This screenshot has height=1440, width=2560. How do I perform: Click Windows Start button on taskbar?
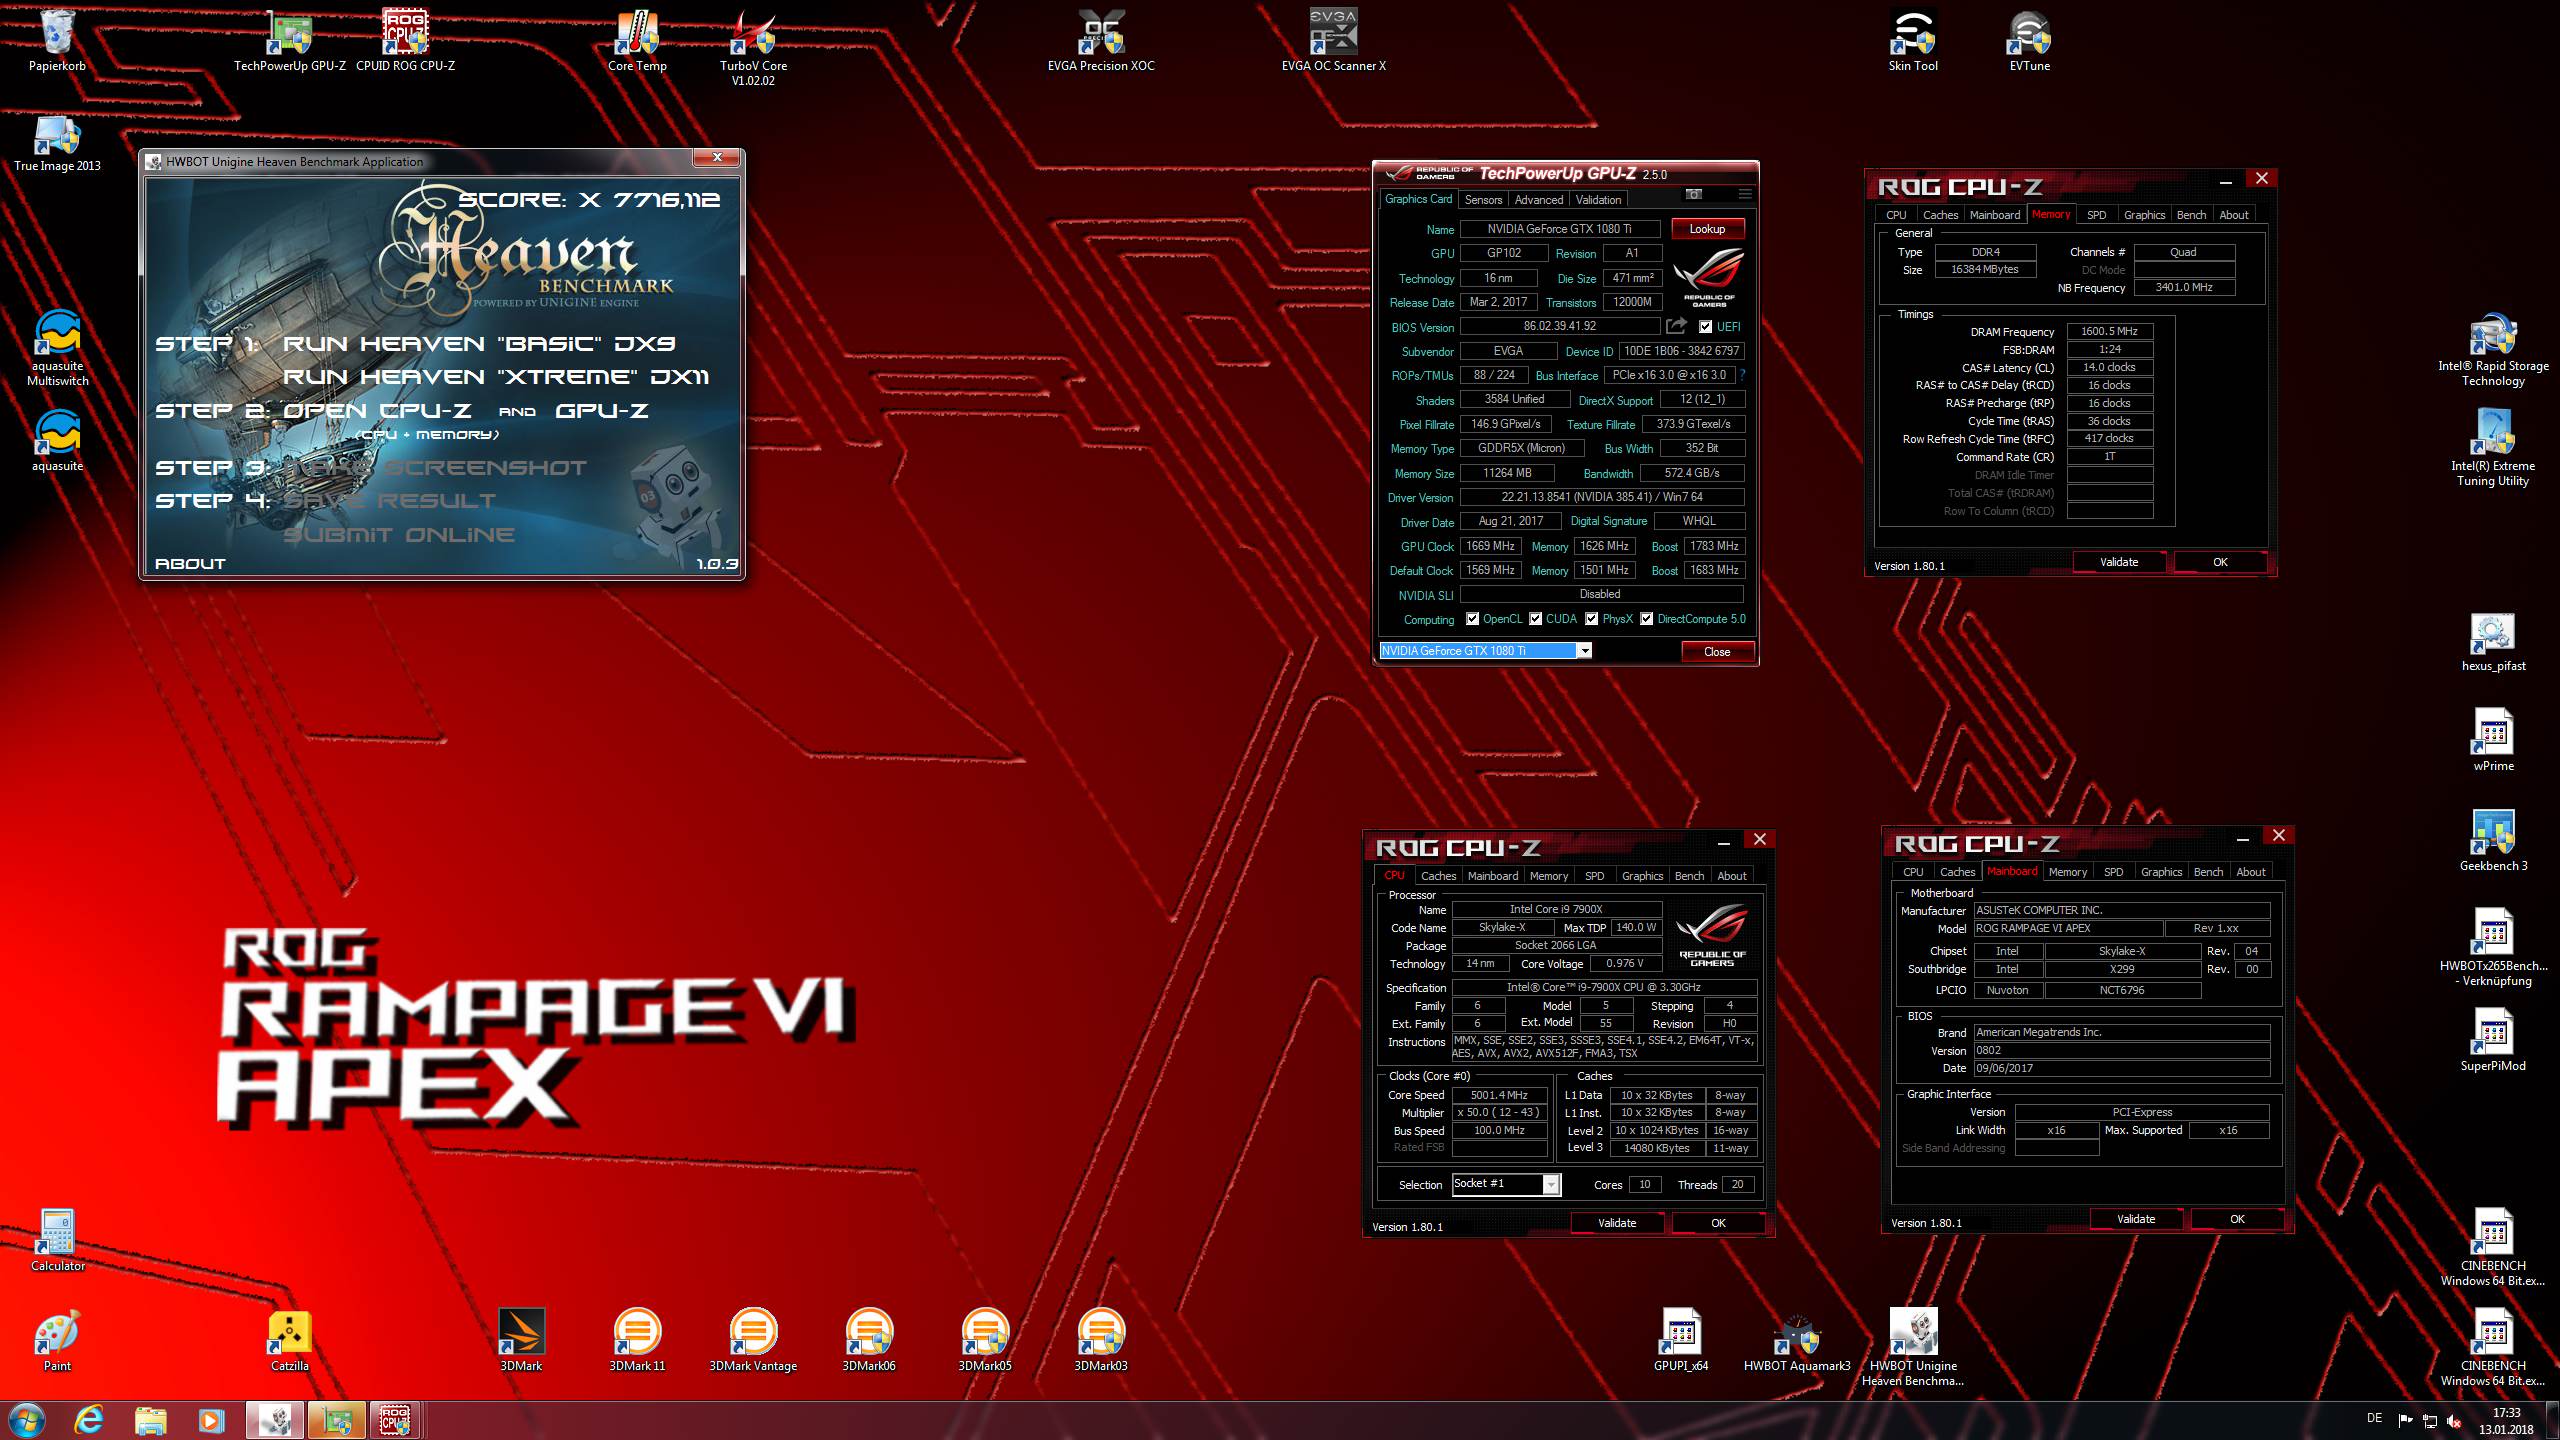(25, 1420)
